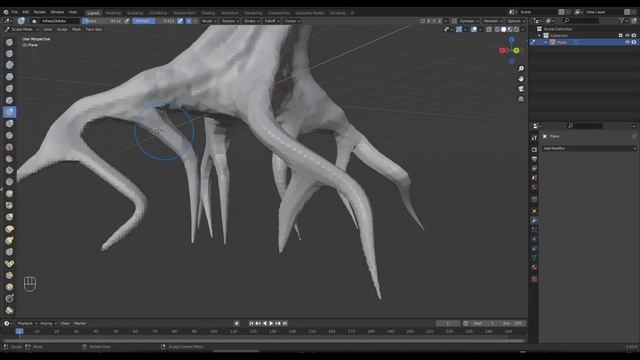This screenshot has height=360, width=640.
Task: Open the Brush settings dropdown
Action: [x=209, y=21]
